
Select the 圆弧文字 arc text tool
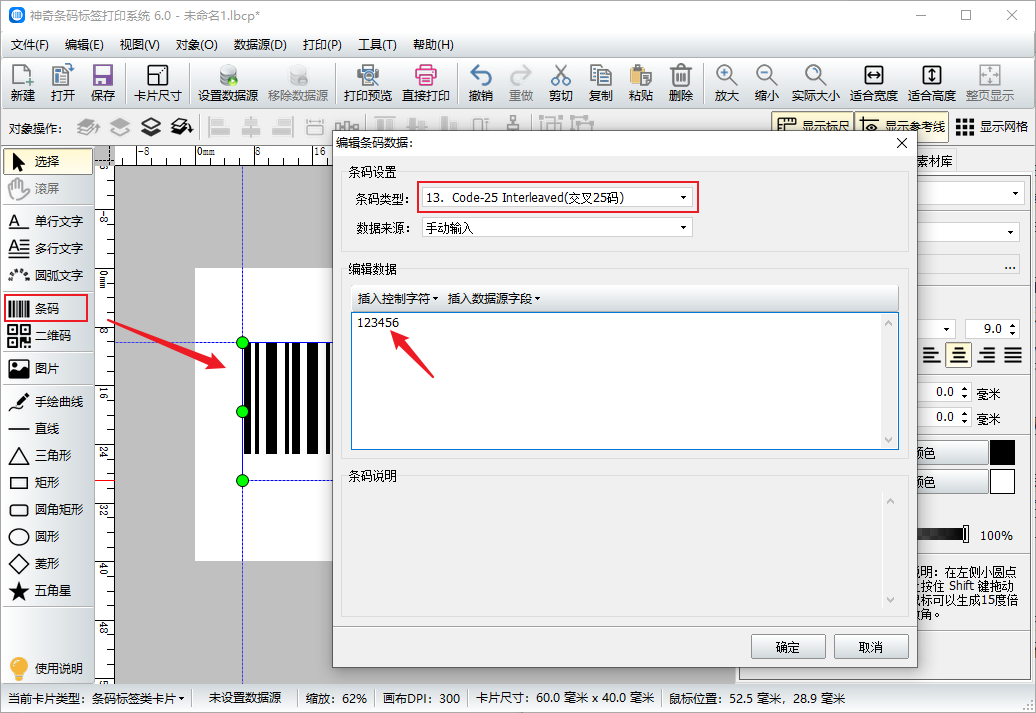coord(48,275)
